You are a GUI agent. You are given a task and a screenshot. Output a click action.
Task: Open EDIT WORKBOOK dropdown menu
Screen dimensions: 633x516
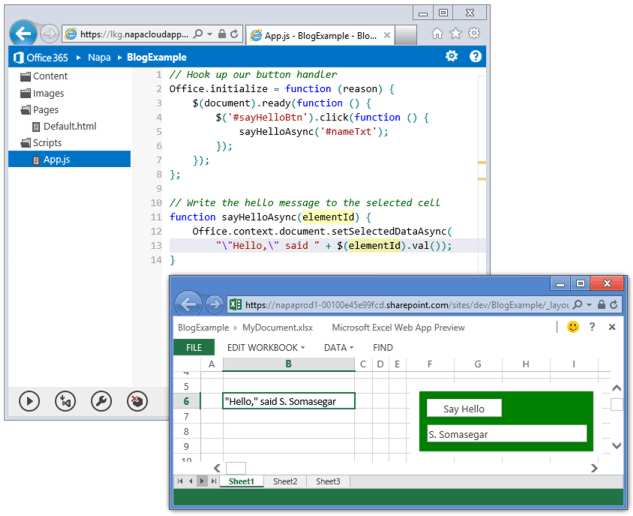pyautogui.click(x=266, y=348)
